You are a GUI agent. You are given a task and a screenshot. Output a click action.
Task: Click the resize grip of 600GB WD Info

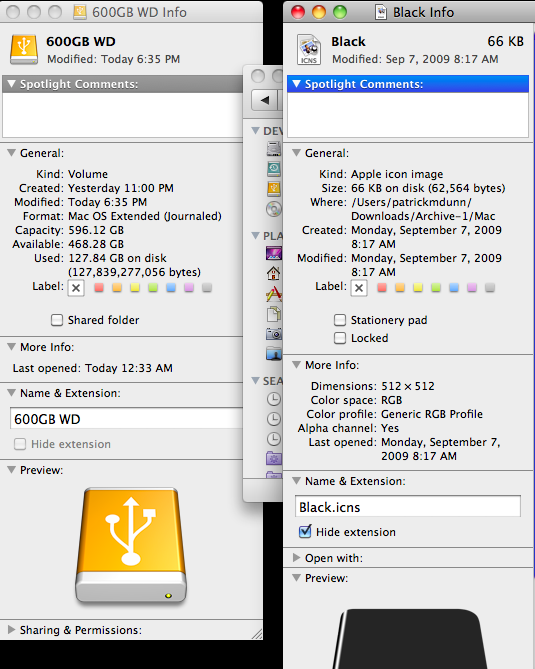[257, 634]
